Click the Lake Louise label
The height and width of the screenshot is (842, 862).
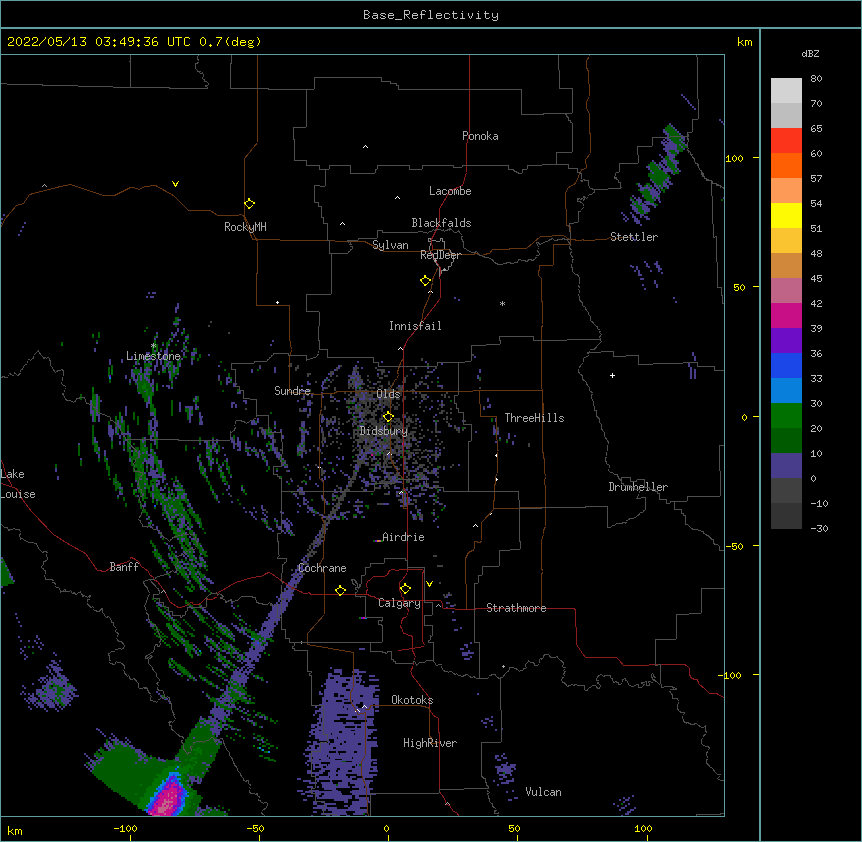[x=18, y=484]
